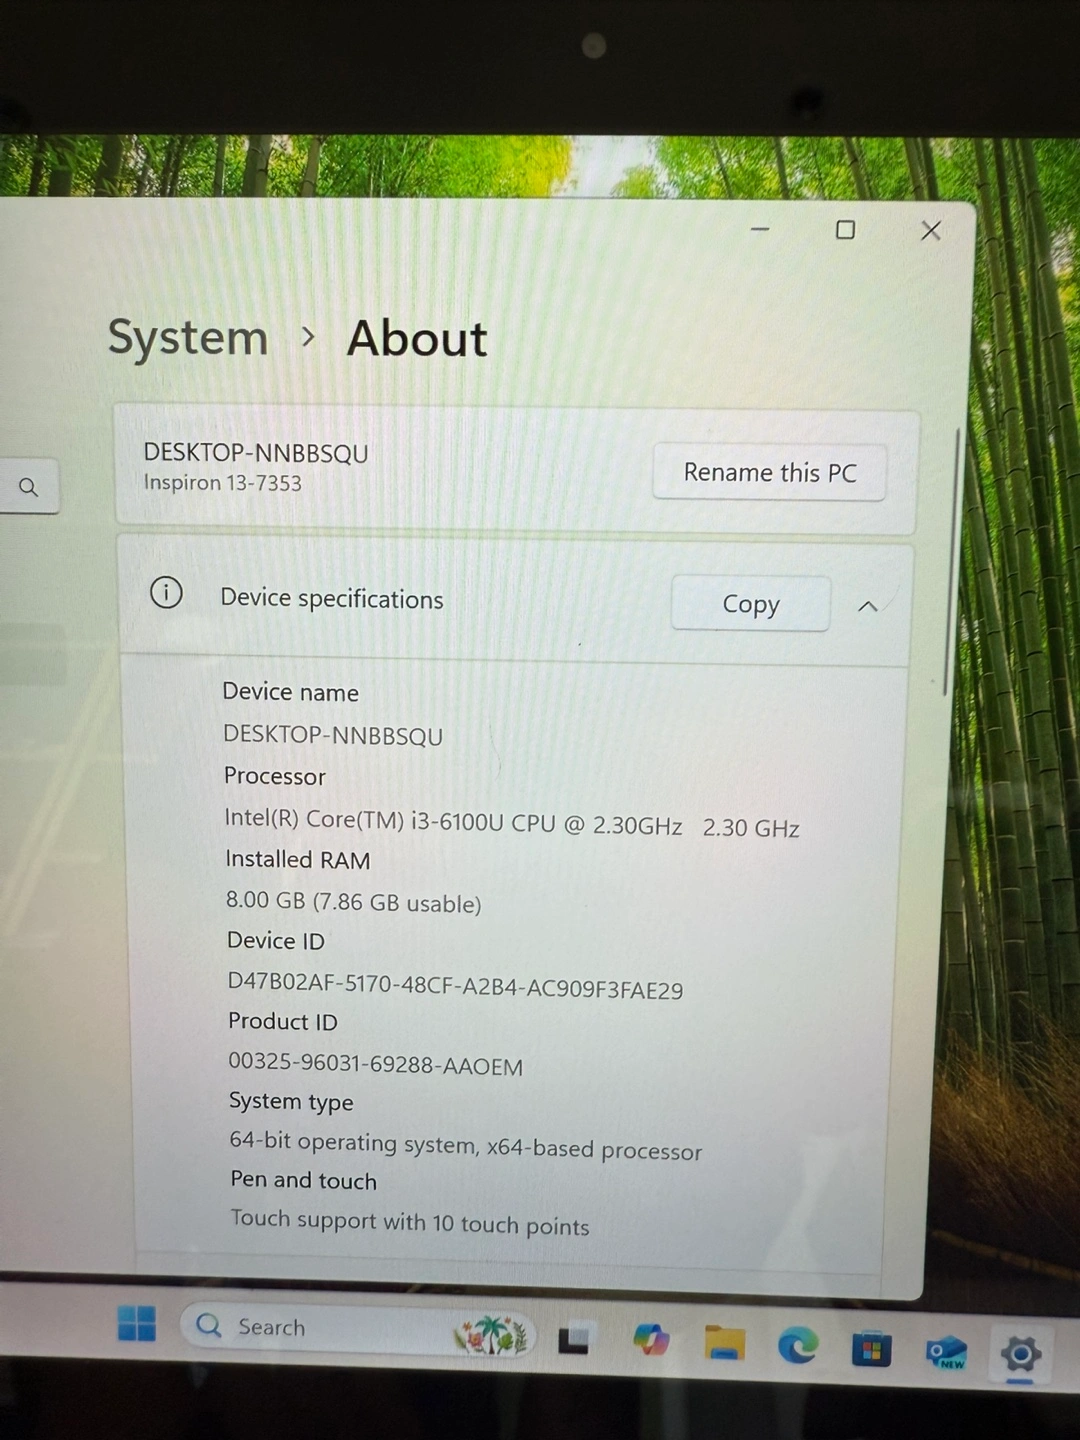Launch Copilot from the taskbar
The image size is (1080, 1440).
(651, 1340)
